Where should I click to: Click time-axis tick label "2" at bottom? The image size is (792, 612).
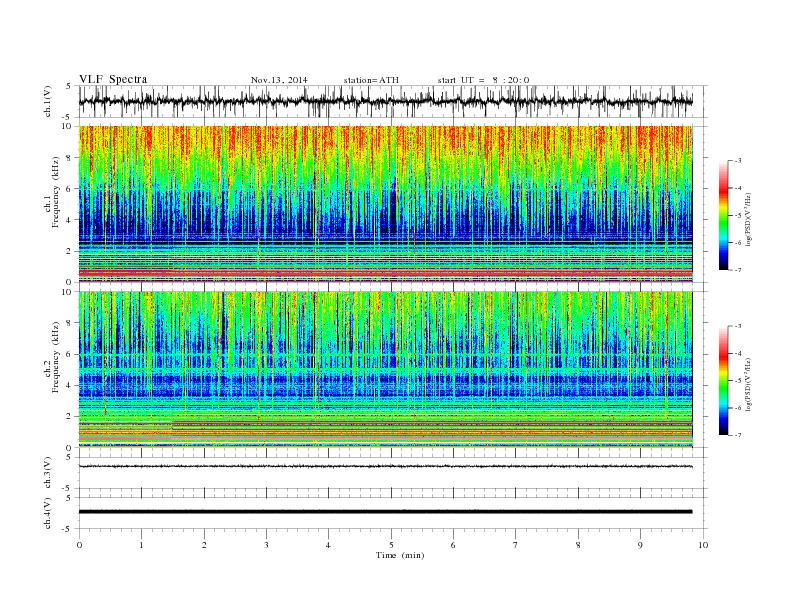coord(204,545)
